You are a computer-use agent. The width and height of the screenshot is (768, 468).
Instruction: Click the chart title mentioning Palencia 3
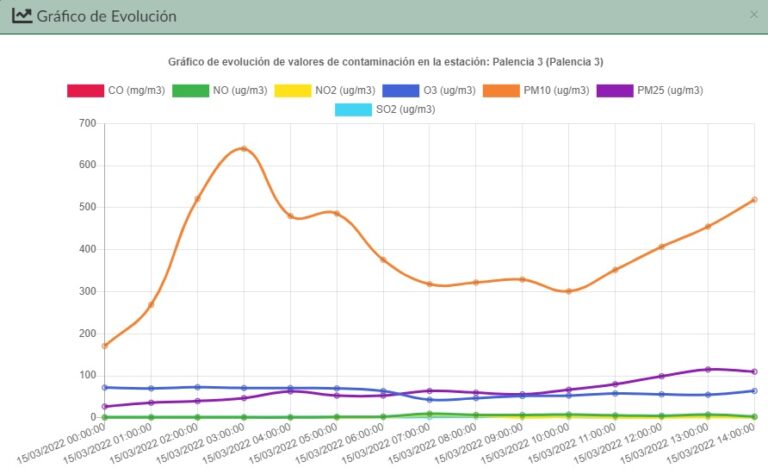(x=385, y=62)
